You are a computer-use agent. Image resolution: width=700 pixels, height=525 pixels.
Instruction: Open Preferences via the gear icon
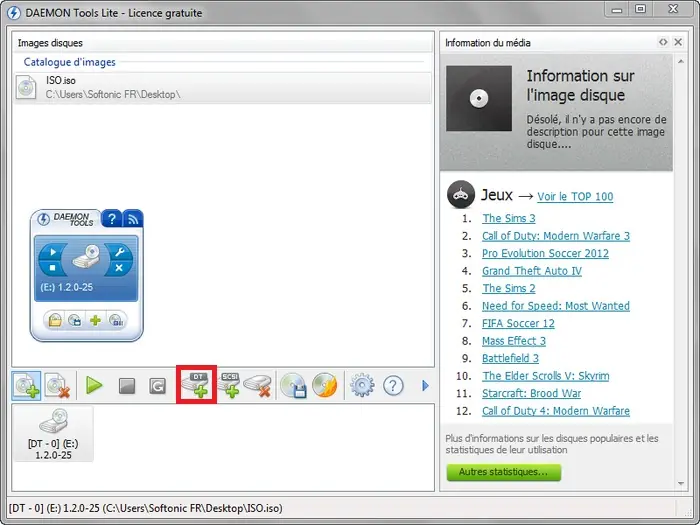pyautogui.click(x=362, y=385)
